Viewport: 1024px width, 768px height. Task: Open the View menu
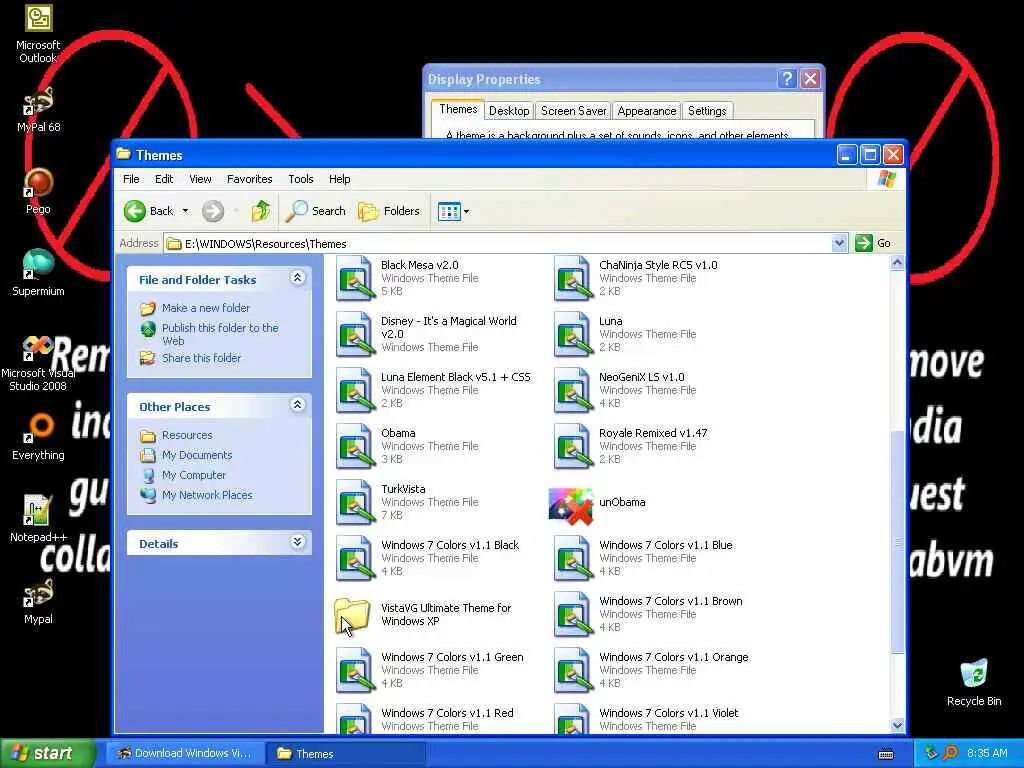tap(200, 179)
